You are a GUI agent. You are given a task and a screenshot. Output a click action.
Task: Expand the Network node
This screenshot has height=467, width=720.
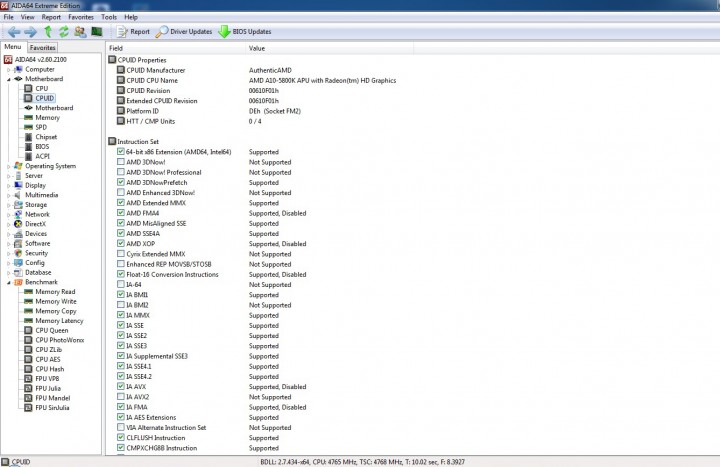pyautogui.click(x=8, y=214)
